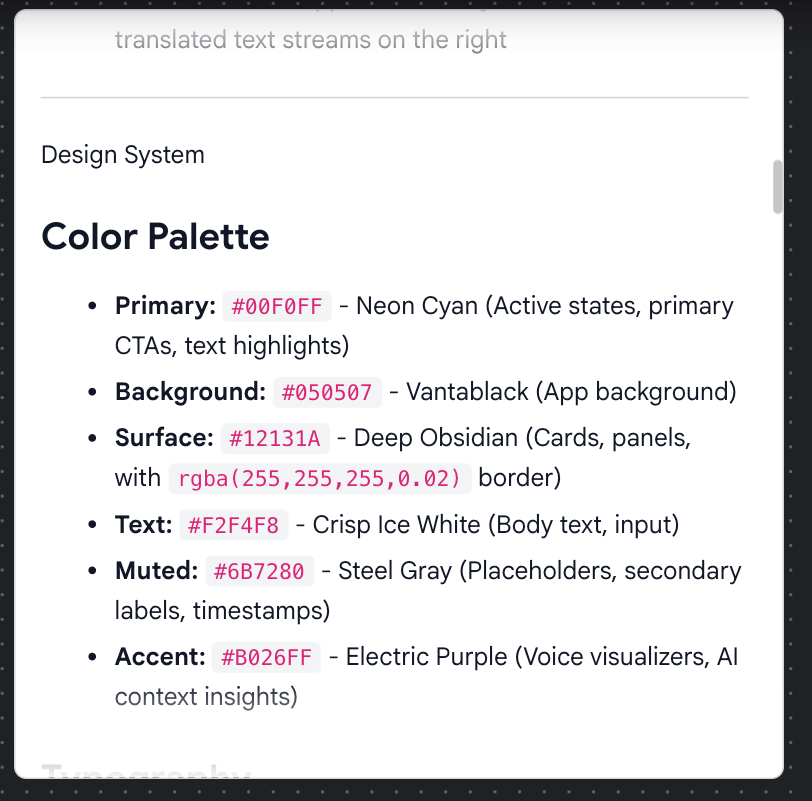Click the bold Background label

click(x=190, y=392)
